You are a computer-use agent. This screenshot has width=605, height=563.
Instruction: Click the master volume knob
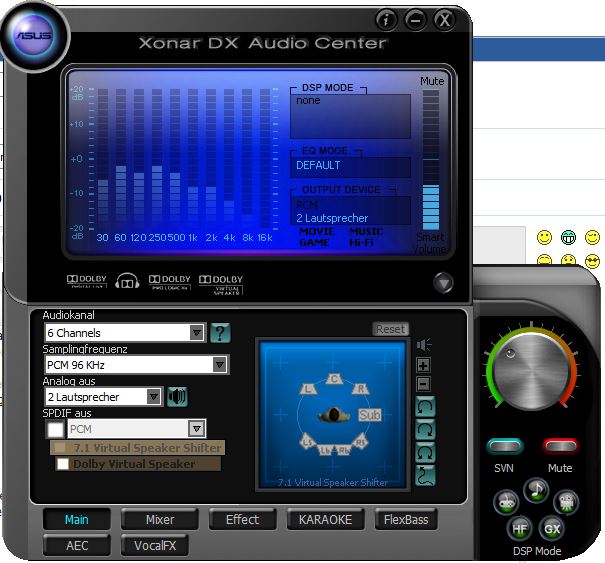pyautogui.click(x=532, y=370)
